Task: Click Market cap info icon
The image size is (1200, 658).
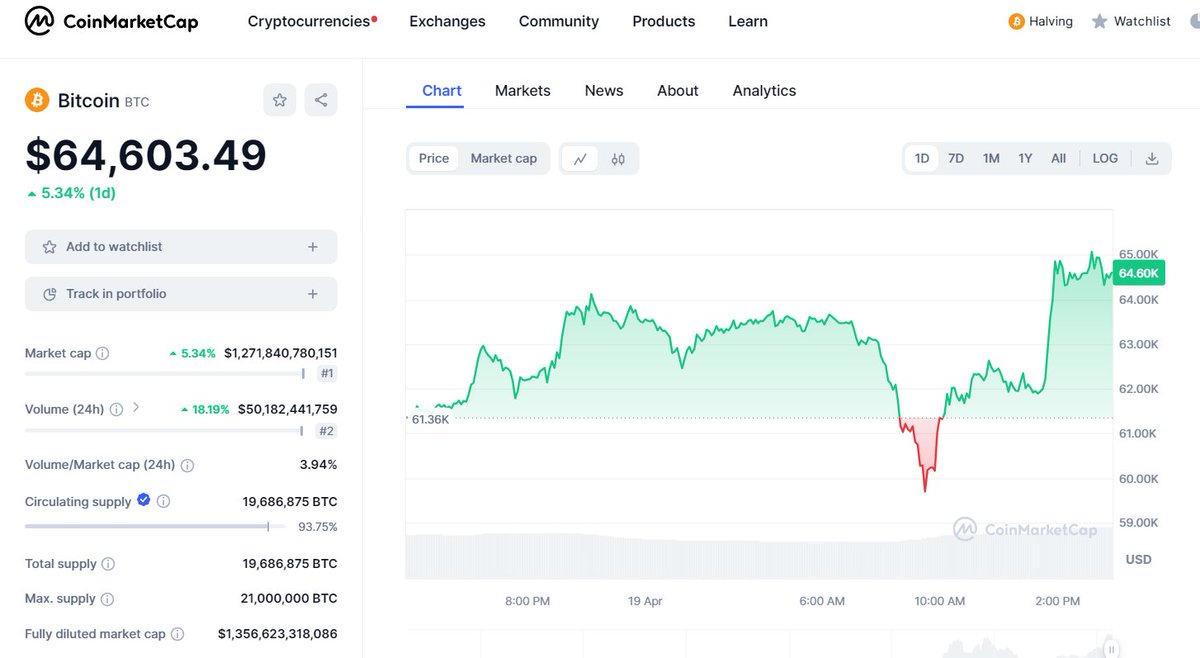Action: (x=102, y=353)
